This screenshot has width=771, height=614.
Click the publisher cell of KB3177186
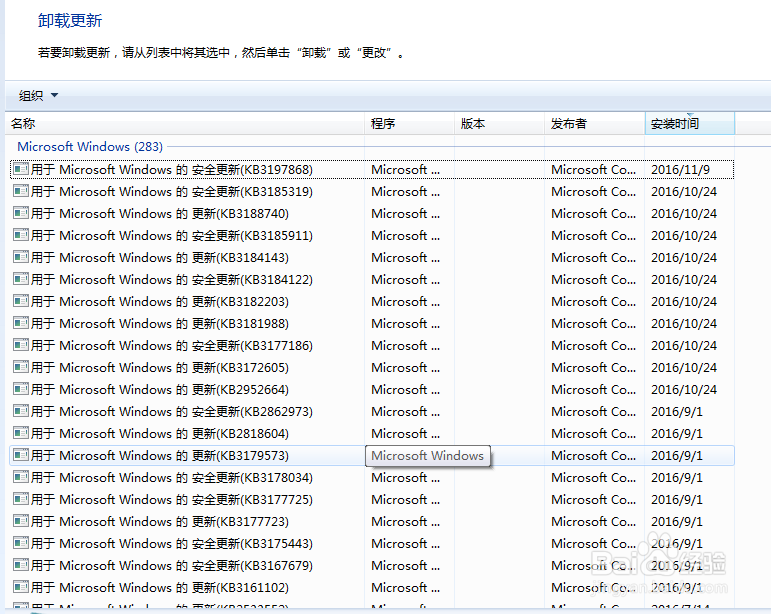593,346
